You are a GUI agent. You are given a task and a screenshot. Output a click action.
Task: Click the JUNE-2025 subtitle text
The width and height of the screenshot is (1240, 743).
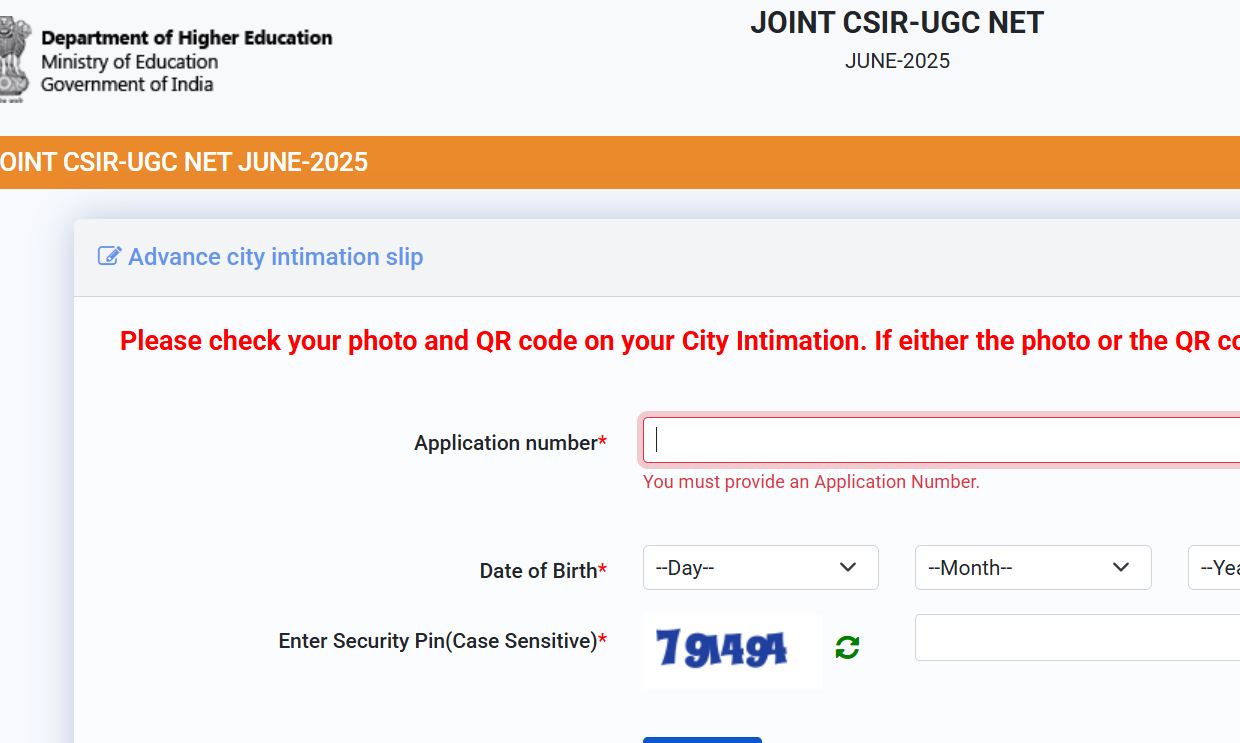(897, 61)
